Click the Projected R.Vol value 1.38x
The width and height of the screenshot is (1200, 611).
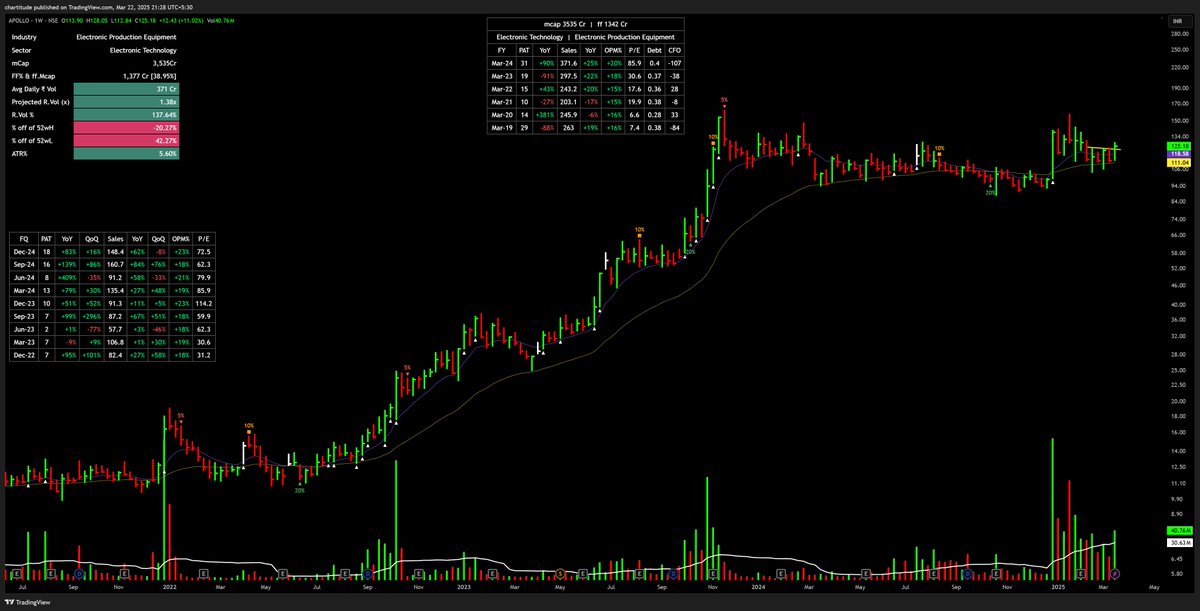point(125,102)
